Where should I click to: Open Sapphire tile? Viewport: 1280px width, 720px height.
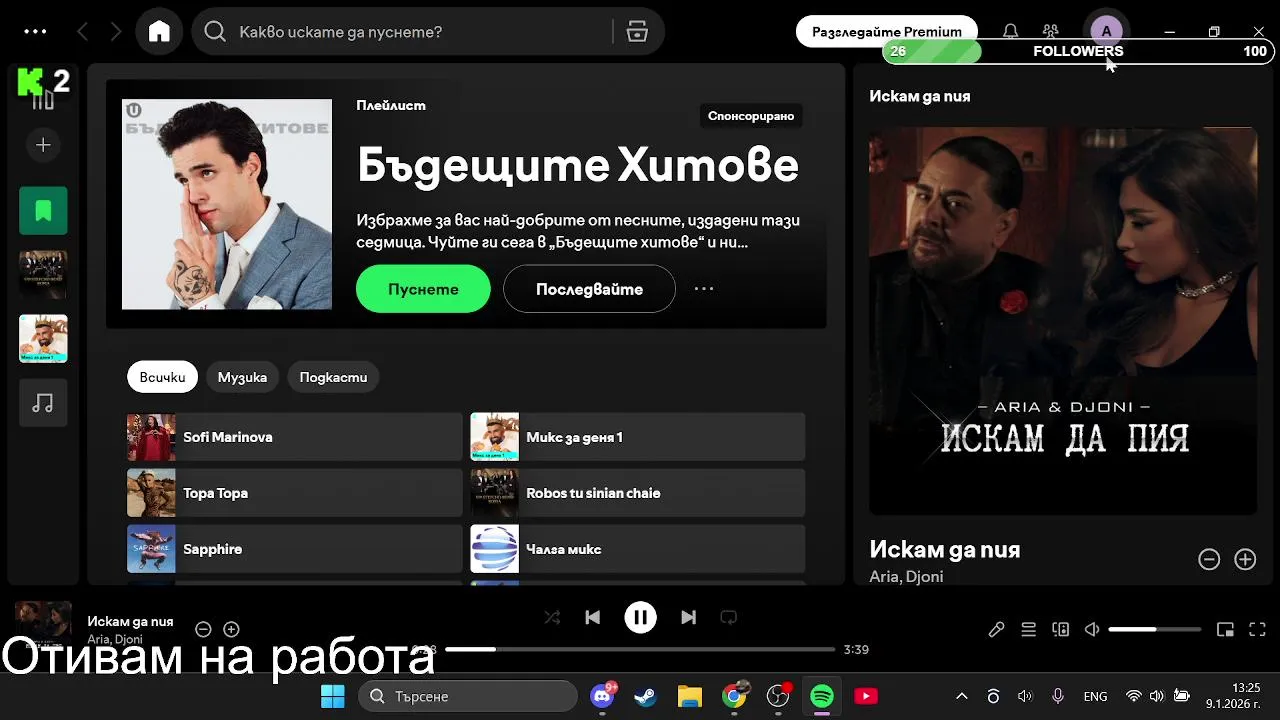coord(294,549)
